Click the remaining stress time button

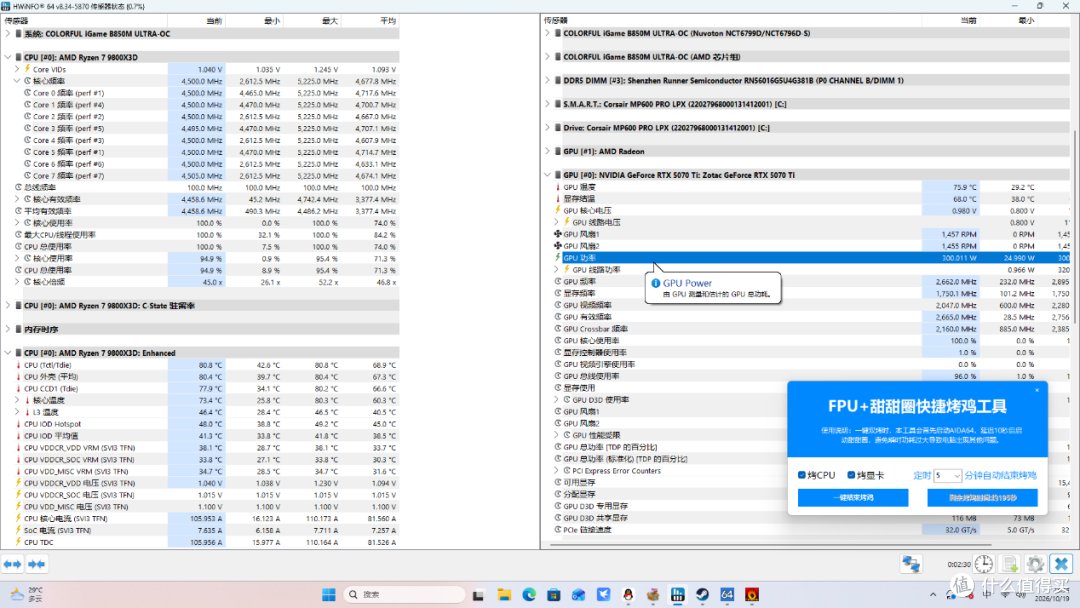[982, 497]
